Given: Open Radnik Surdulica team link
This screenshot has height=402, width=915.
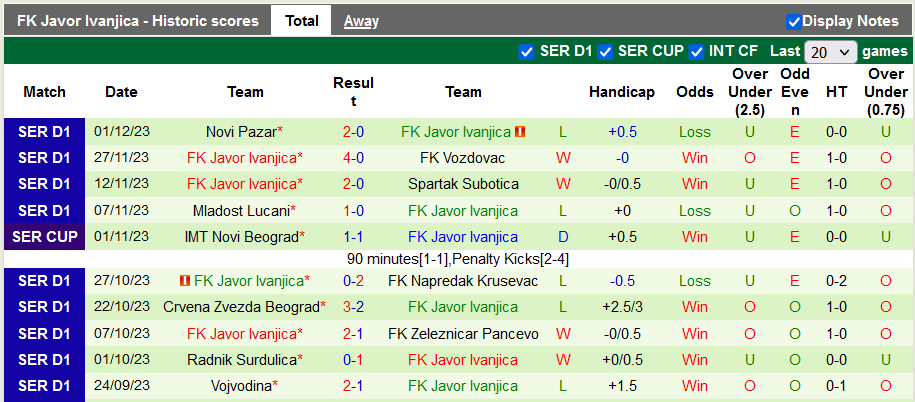Looking at the screenshot, I should [x=241, y=360].
